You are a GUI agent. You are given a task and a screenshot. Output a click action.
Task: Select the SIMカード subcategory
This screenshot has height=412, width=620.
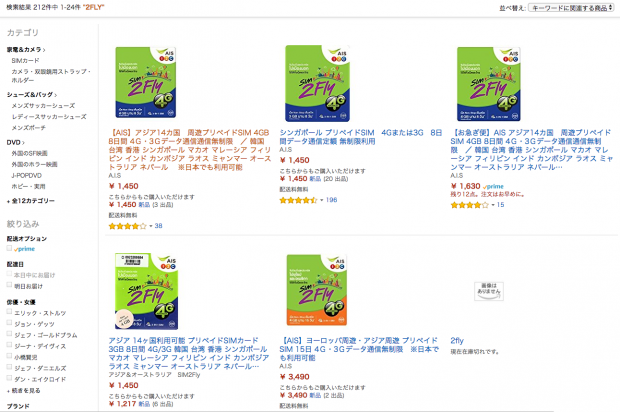point(25,60)
